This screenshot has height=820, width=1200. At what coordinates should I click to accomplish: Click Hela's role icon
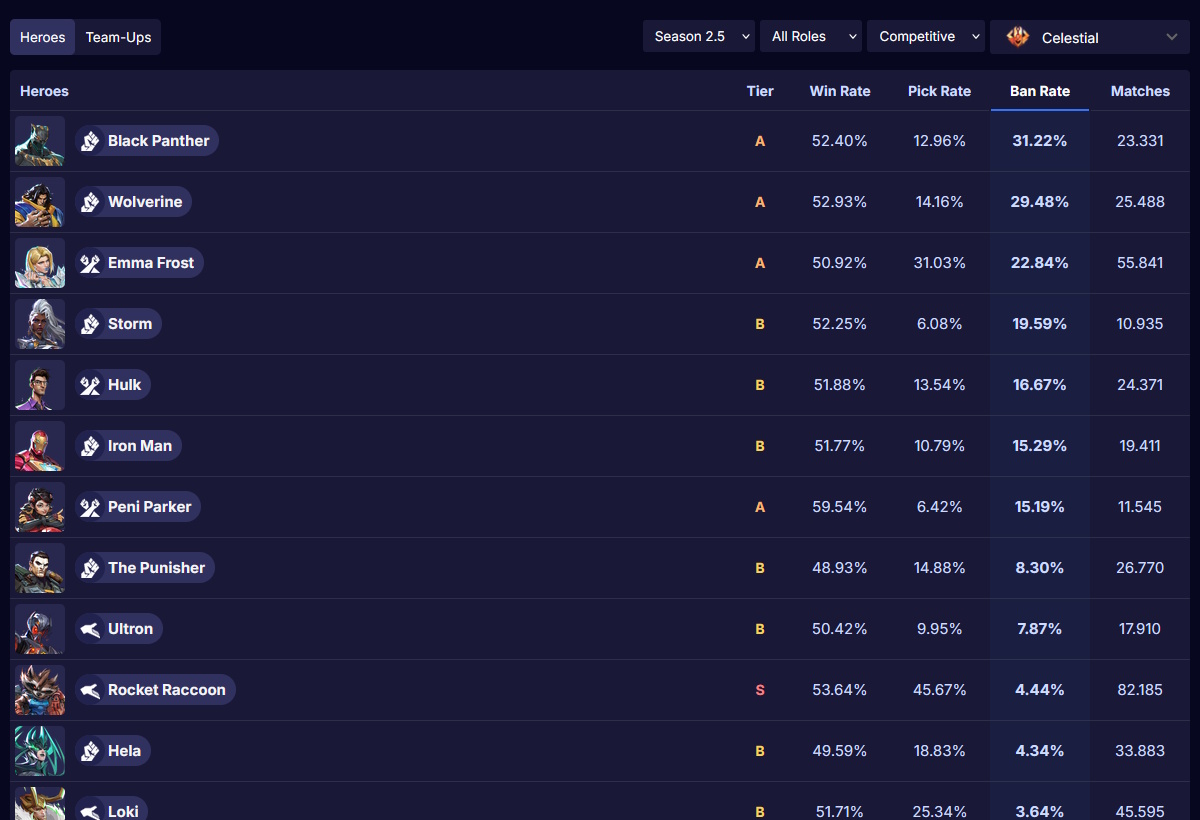91,751
